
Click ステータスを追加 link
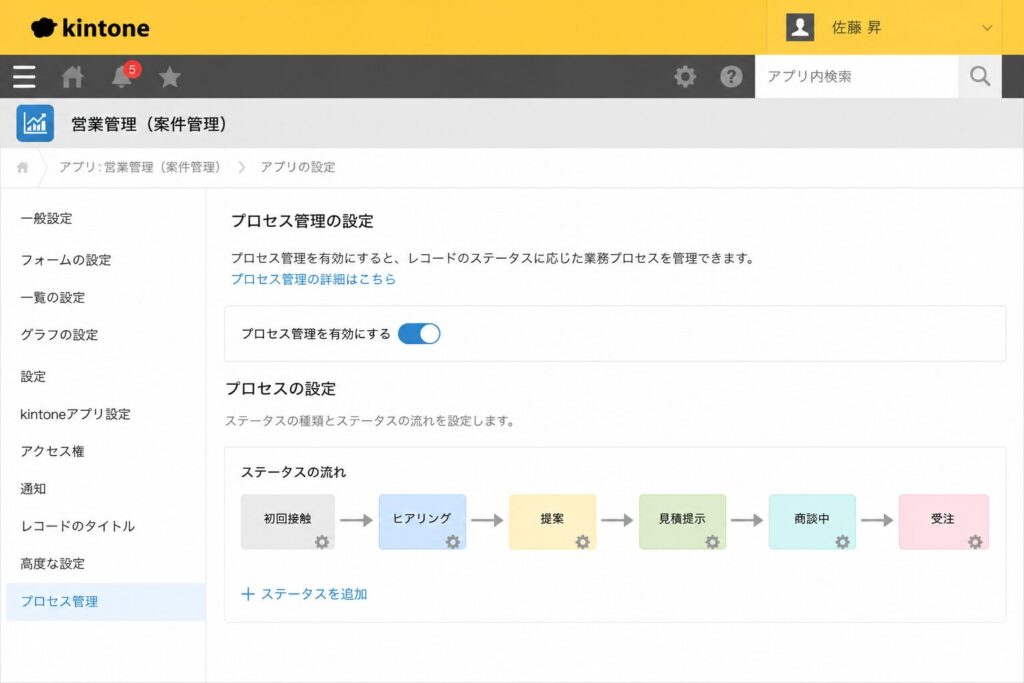[x=314, y=594]
